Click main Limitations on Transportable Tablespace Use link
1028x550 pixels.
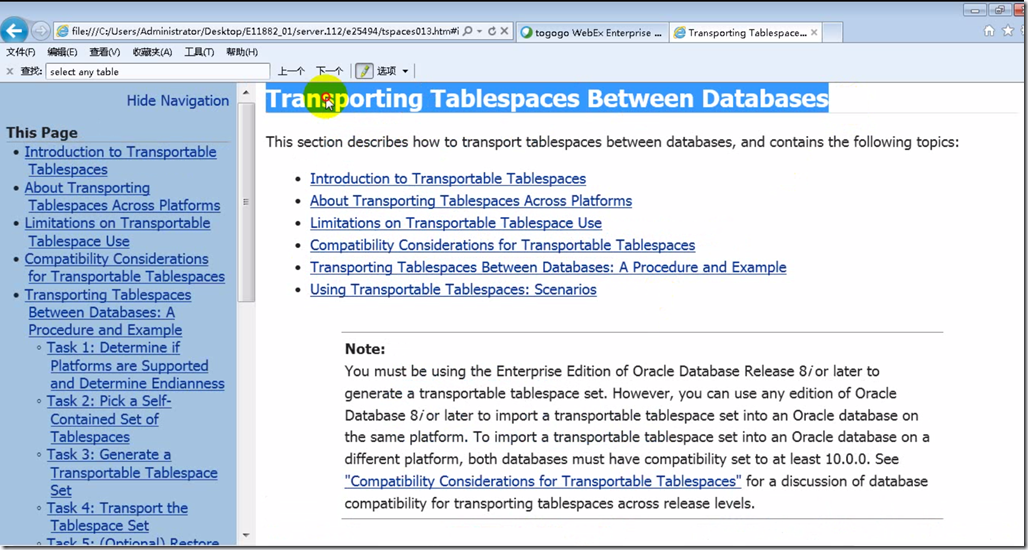tap(456, 223)
